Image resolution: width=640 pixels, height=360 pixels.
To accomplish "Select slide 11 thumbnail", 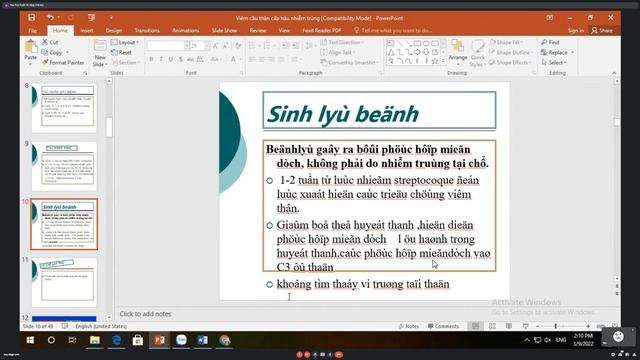I will (x=64, y=282).
